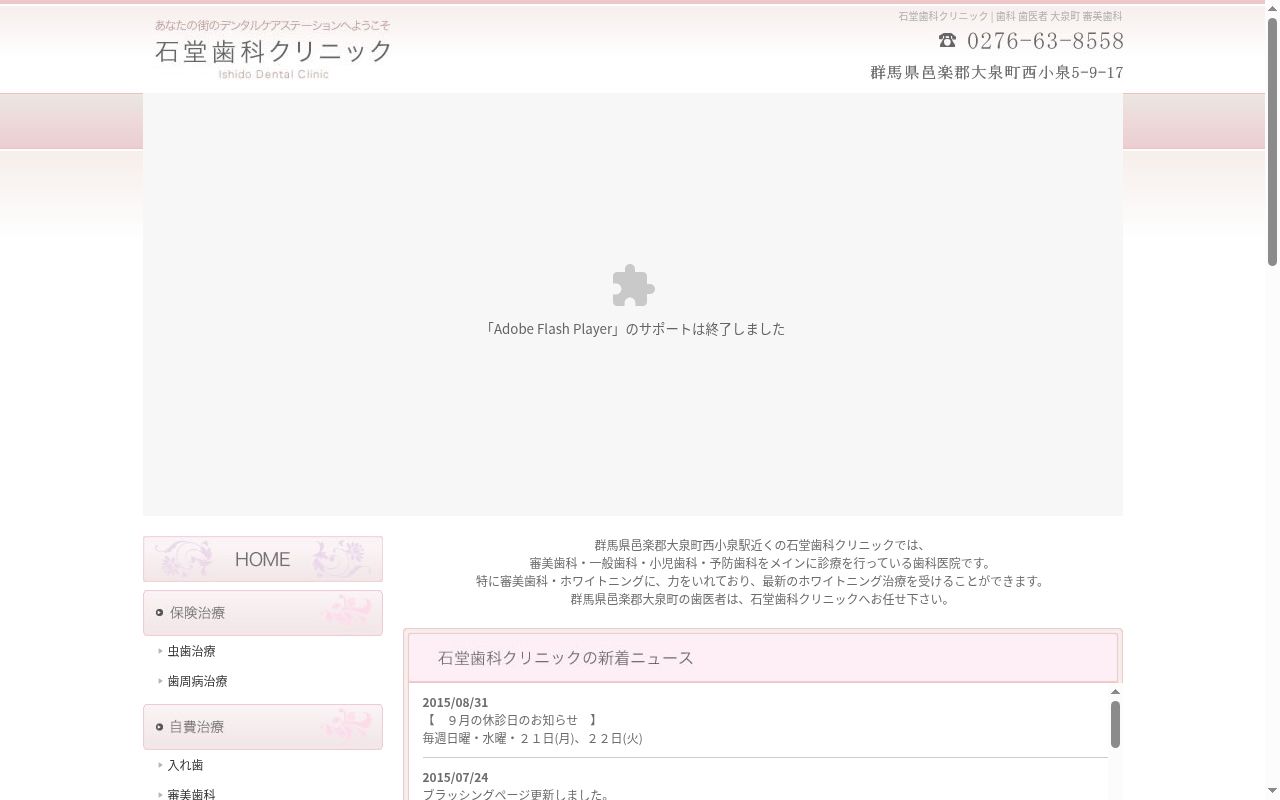The height and width of the screenshot is (800, 1280).
Task: Click the address 群馬県邑楽郡大泉町西小泉5-9-17
Action: [997, 73]
